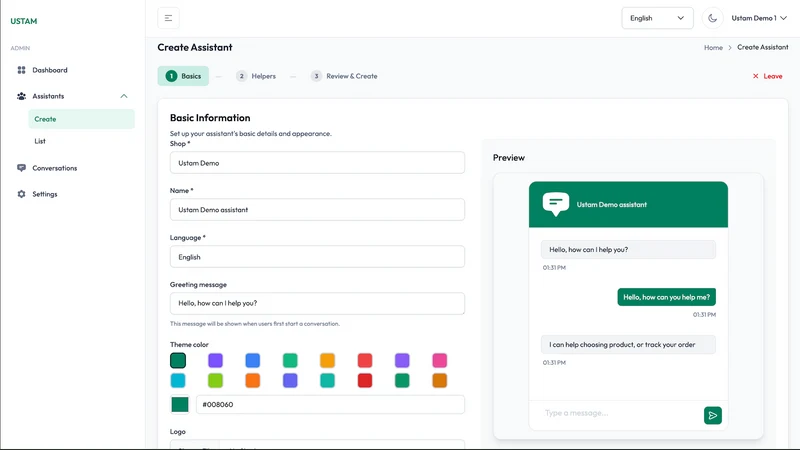This screenshot has height=450, width=800.
Task: Open the English language dropdown in the header
Action: click(657, 18)
